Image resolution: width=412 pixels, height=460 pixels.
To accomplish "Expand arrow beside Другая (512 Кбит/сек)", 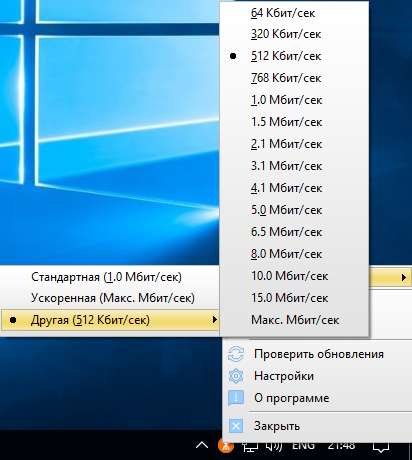I will [215, 320].
